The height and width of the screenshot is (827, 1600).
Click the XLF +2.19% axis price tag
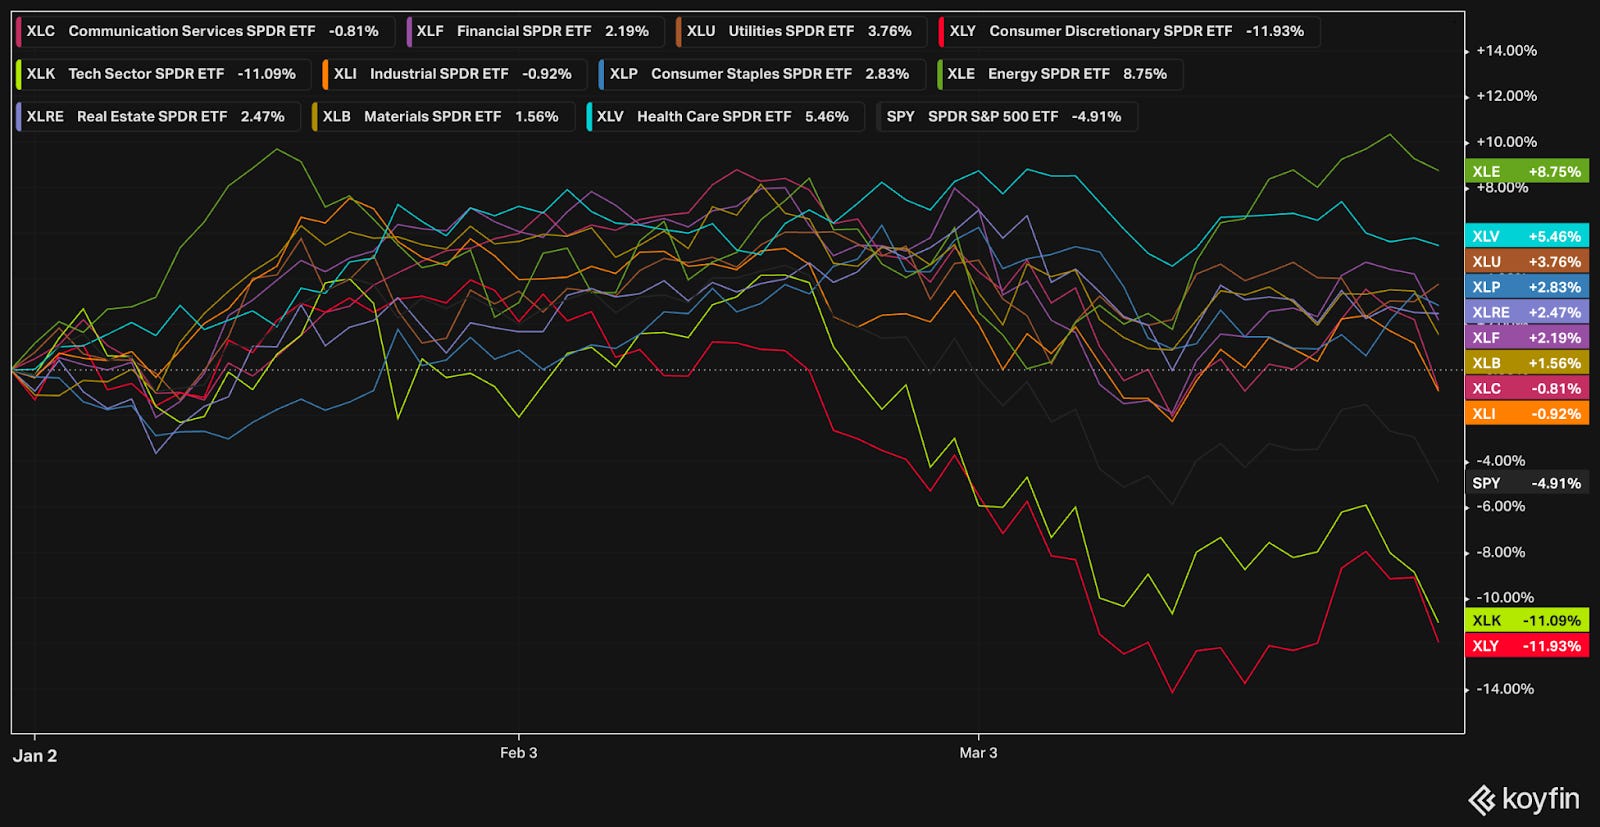pyautogui.click(x=1527, y=338)
